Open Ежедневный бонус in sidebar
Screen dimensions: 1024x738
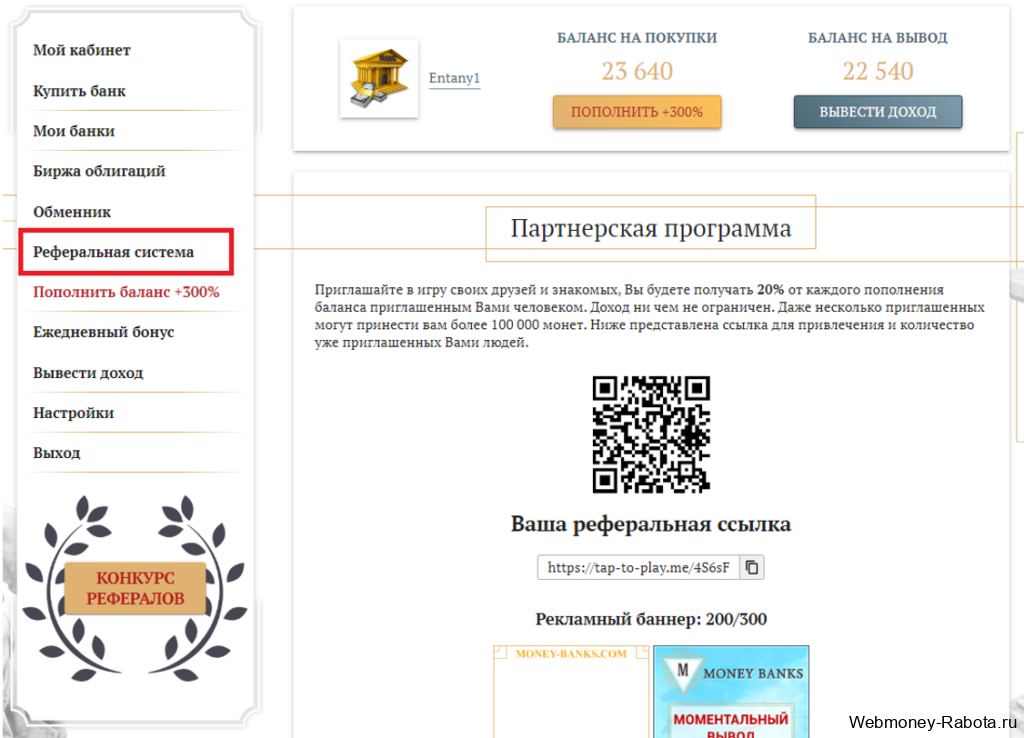[x=104, y=332]
